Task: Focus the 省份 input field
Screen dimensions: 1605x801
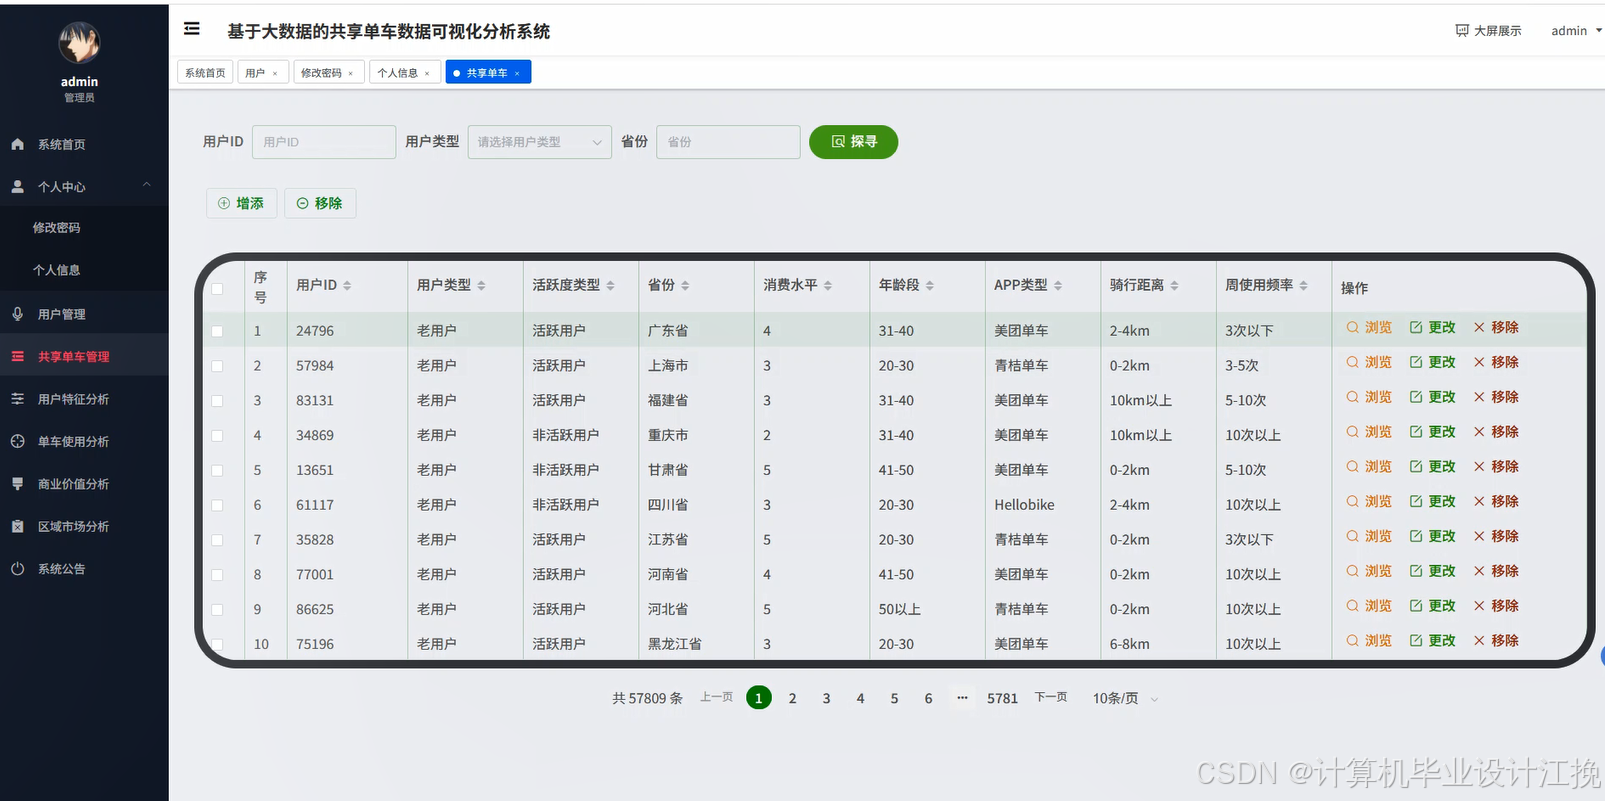Action: click(728, 142)
